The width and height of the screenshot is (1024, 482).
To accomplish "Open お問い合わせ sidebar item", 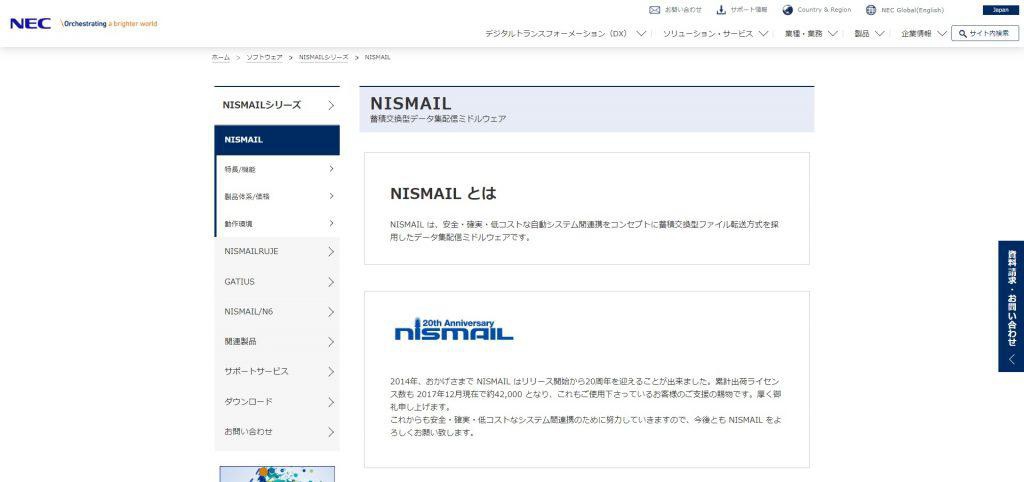I will click(x=277, y=432).
